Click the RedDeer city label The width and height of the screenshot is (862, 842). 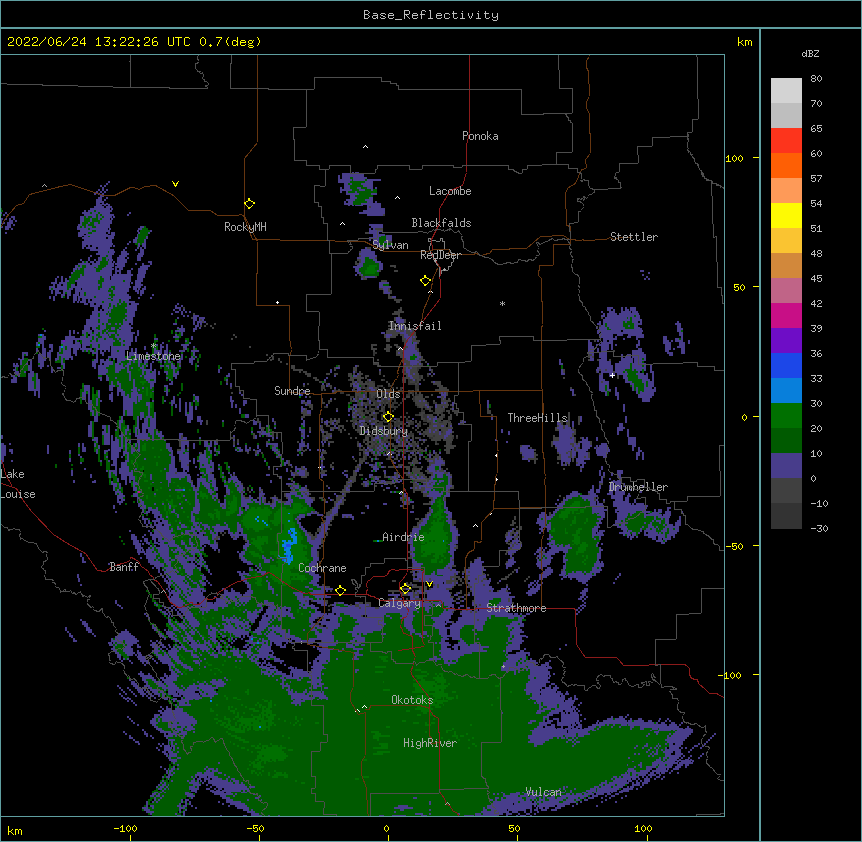[x=440, y=255]
